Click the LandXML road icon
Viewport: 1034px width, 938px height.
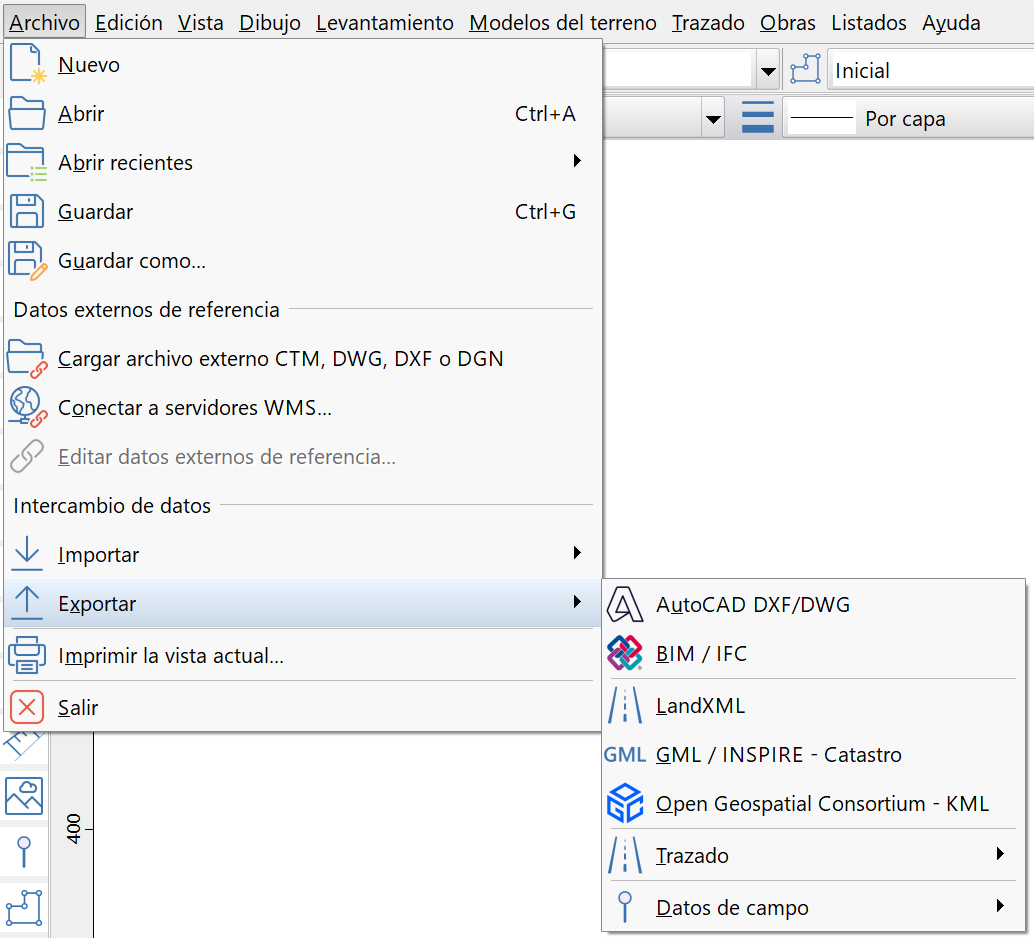625,706
